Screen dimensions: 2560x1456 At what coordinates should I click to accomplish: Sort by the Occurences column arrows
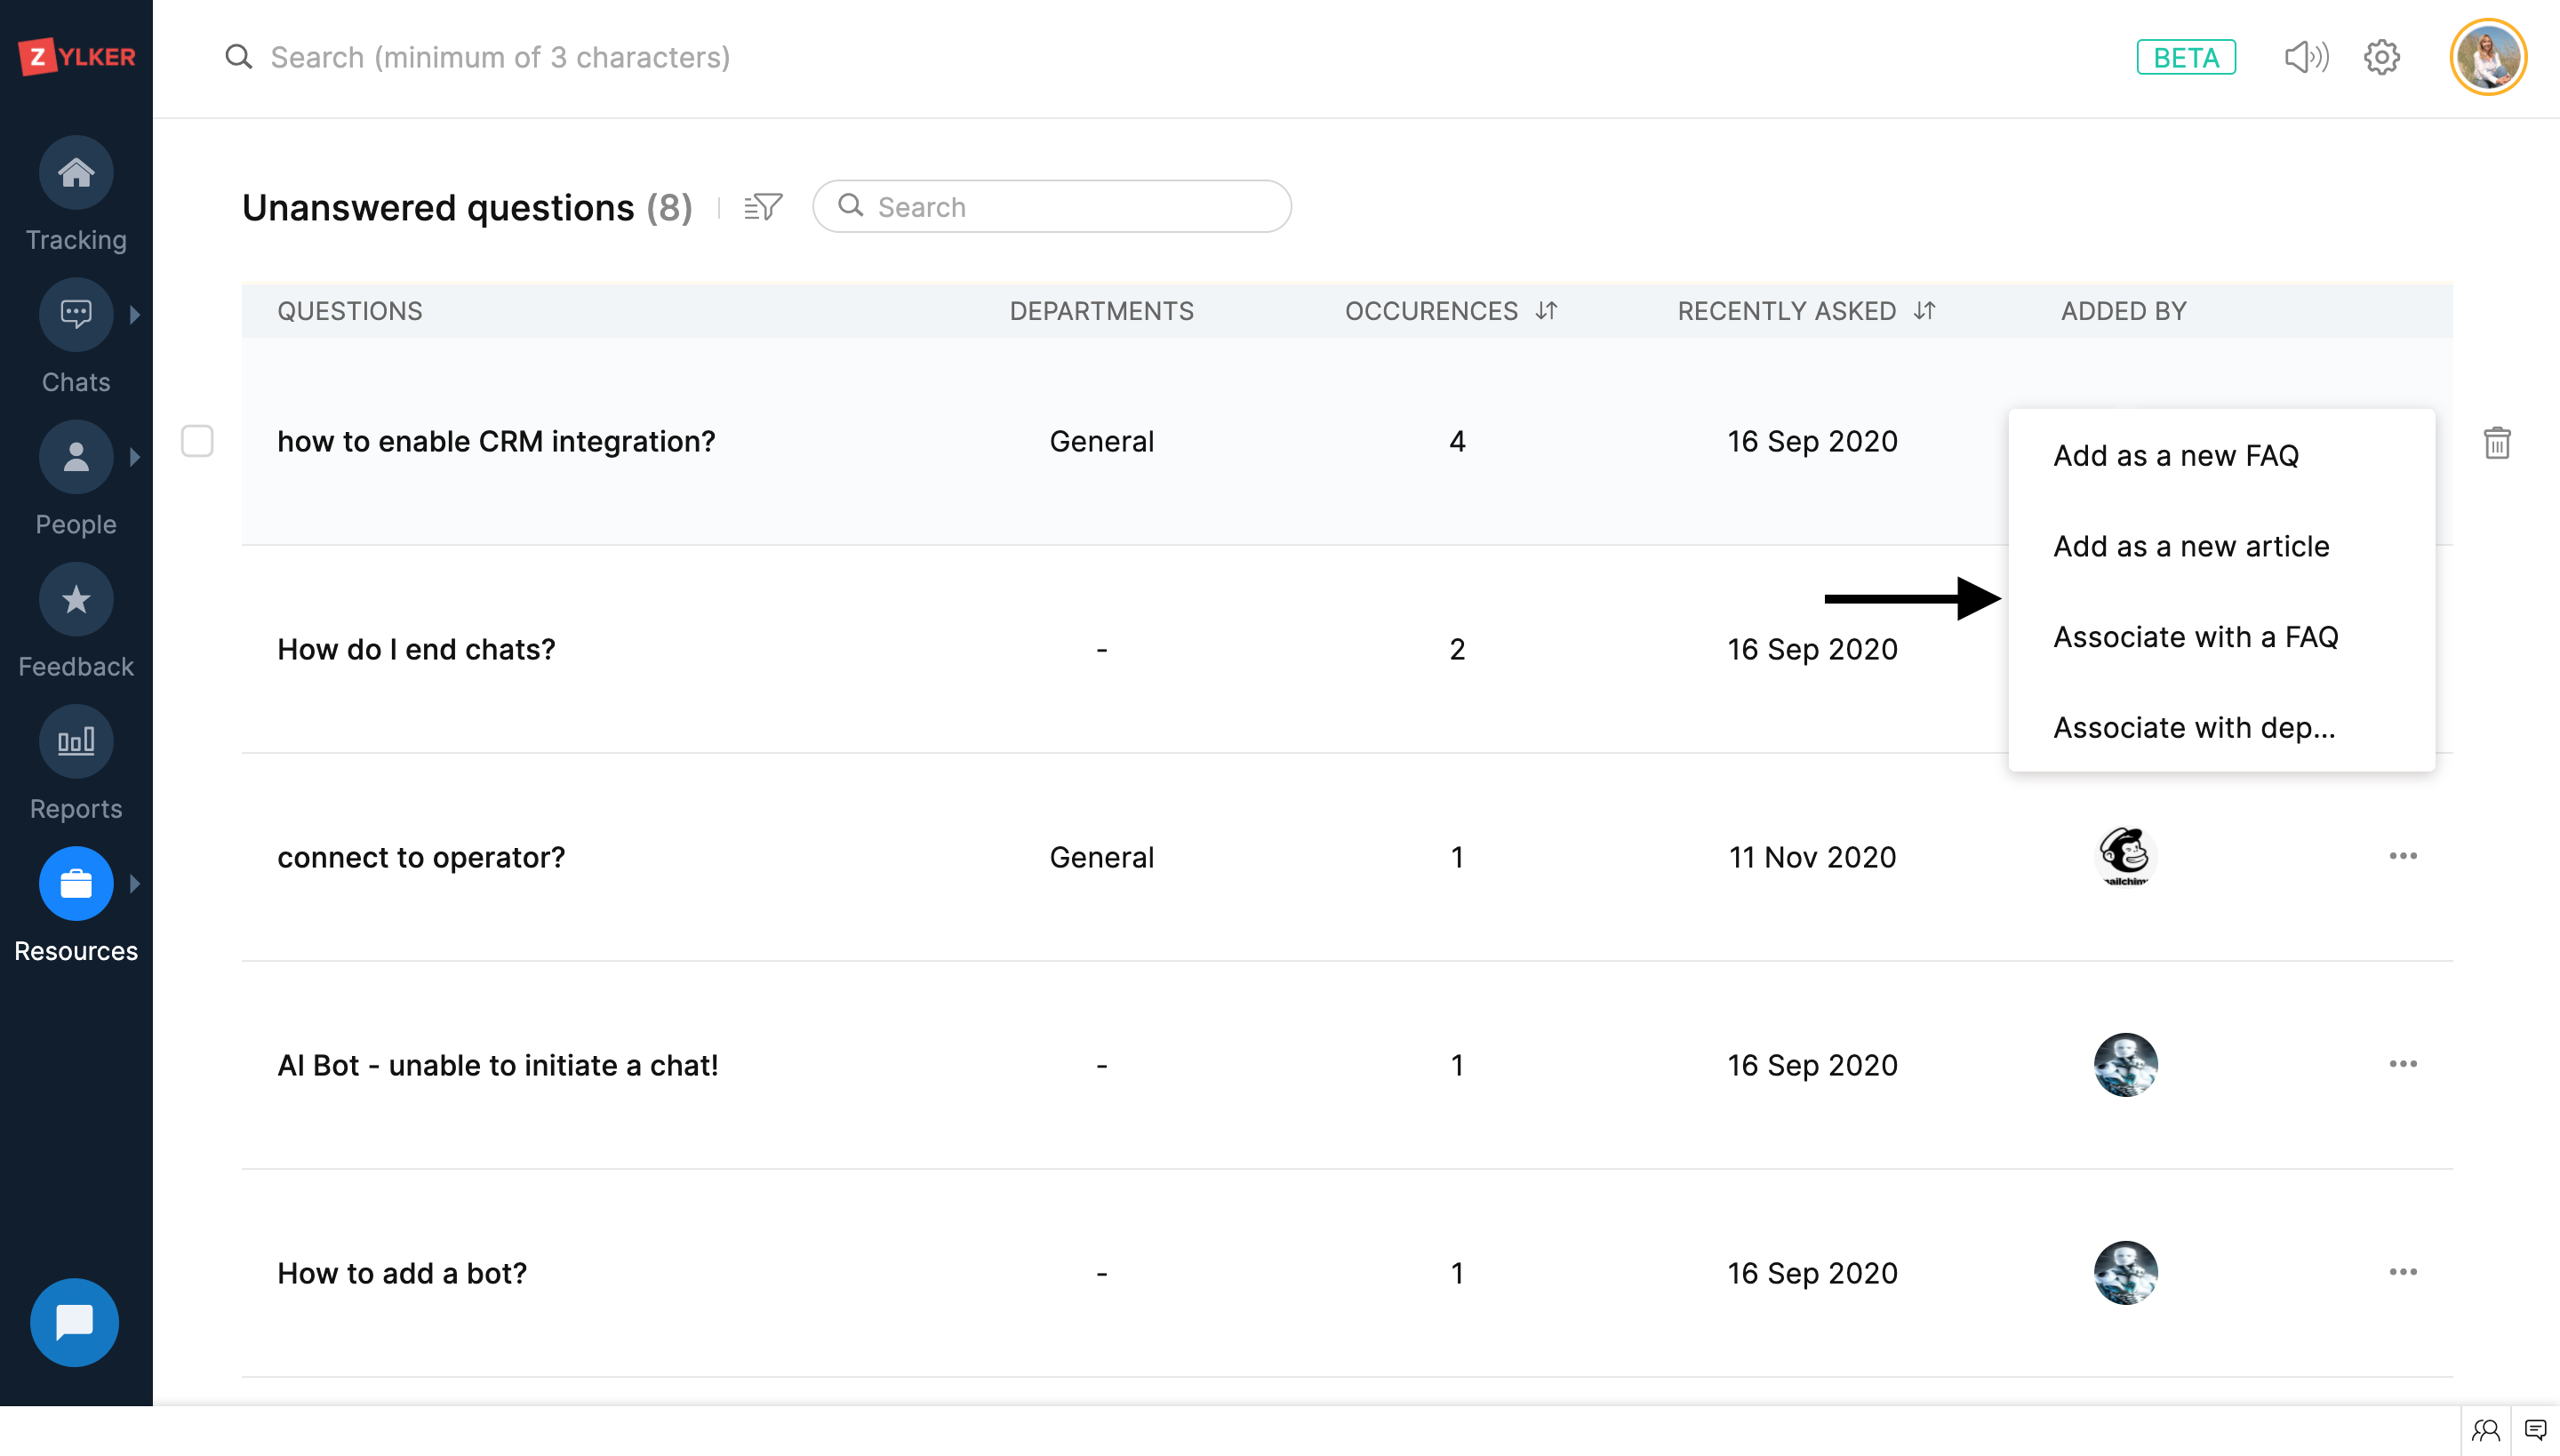[x=1546, y=311]
